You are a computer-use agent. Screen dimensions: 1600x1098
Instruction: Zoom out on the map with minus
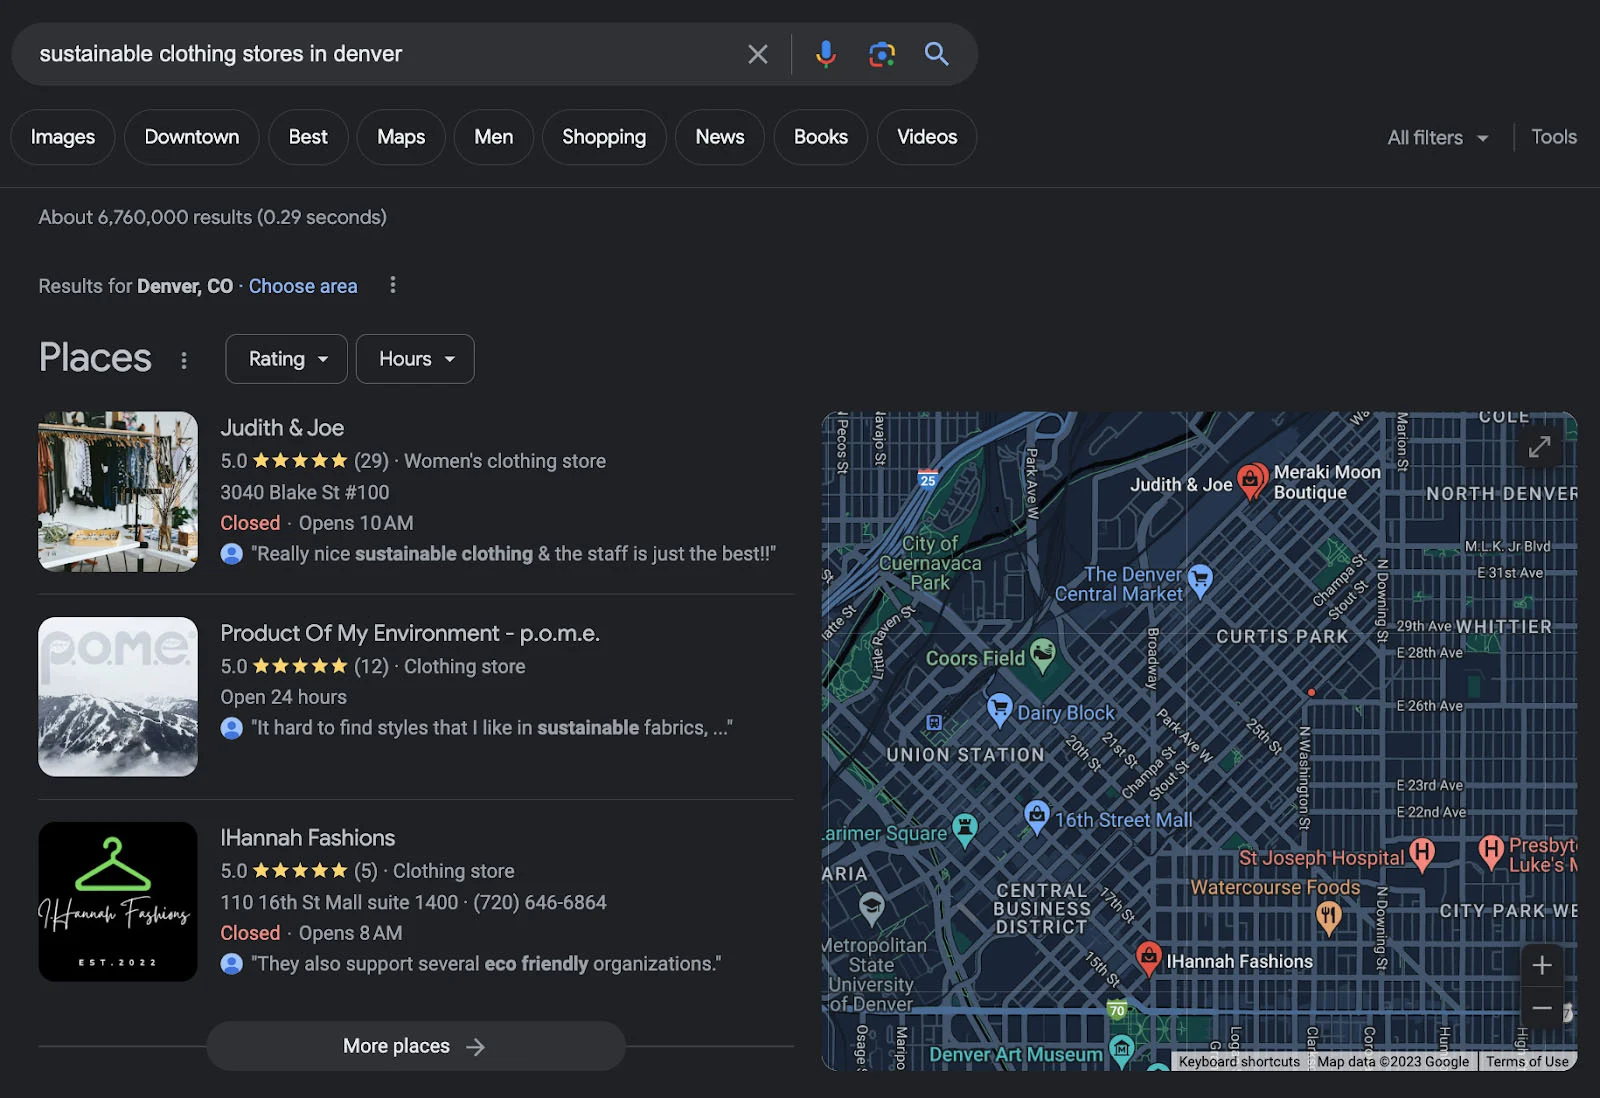tap(1542, 1008)
